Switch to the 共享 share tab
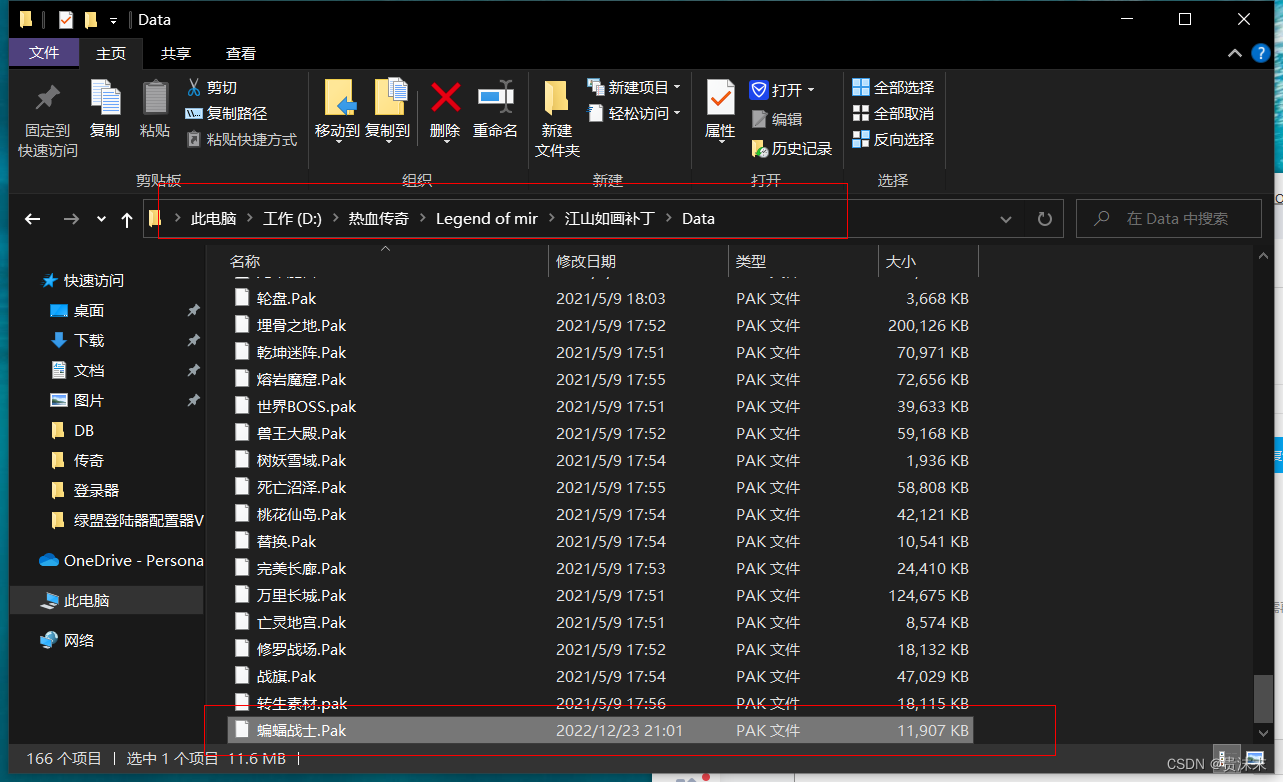The image size is (1283, 782). point(176,54)
